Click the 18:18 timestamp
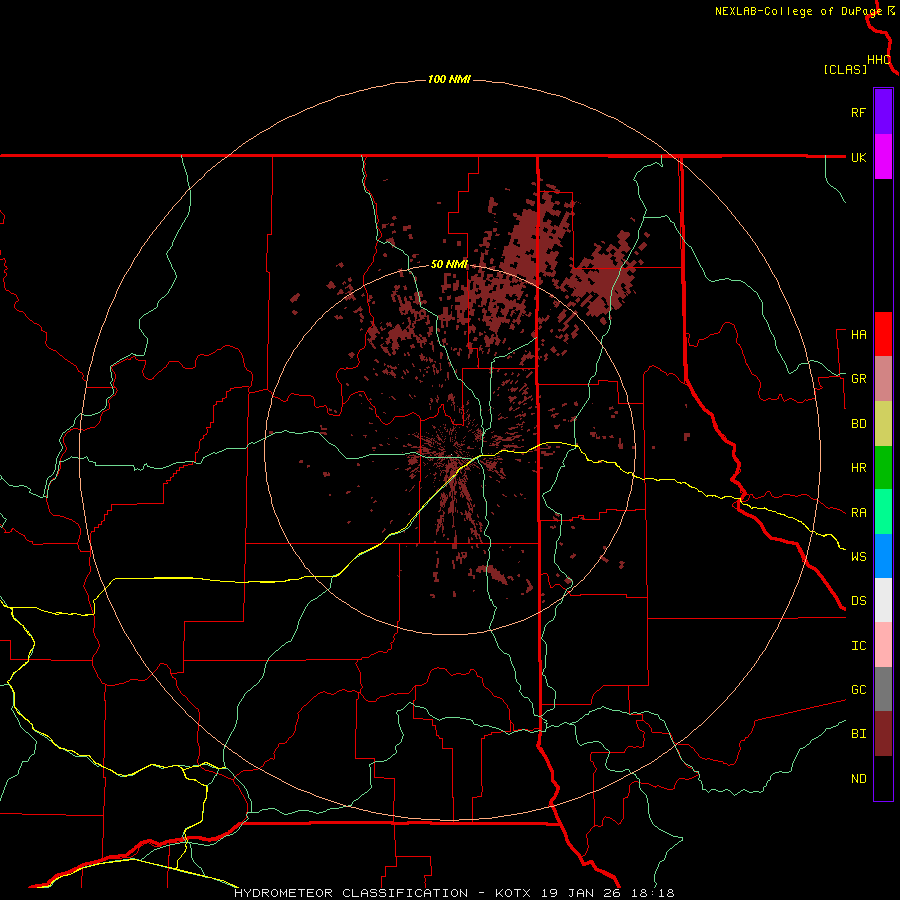Screen dimensions: 900x900 (x=655, y=893)
